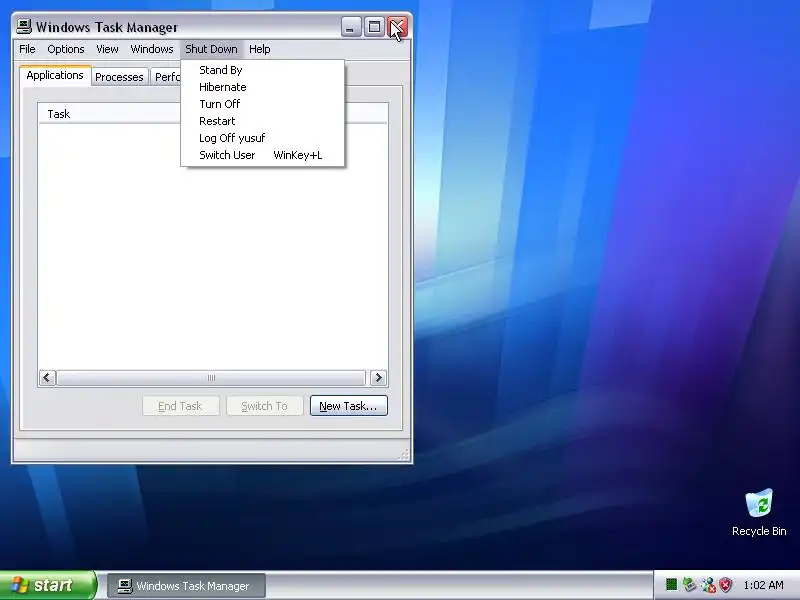Open the partially hidden Performance tab
The width and height of the screenshot is (800, 600).
click(x=166, y=77)
